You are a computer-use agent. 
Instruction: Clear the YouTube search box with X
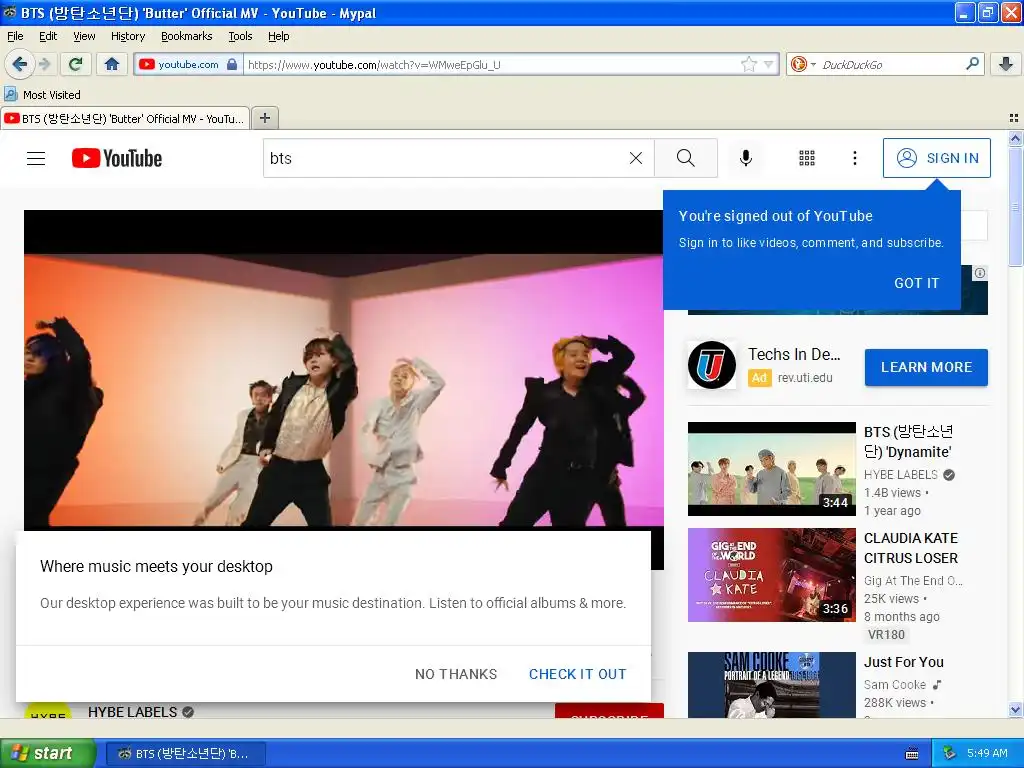[635, 158]
